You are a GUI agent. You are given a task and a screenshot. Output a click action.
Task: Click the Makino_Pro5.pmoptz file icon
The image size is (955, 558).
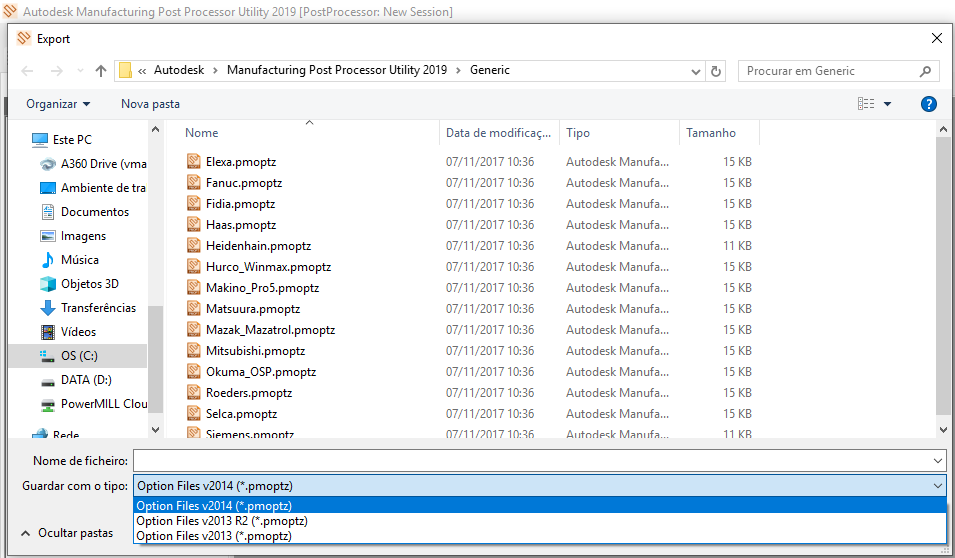[x=194, y=288]
